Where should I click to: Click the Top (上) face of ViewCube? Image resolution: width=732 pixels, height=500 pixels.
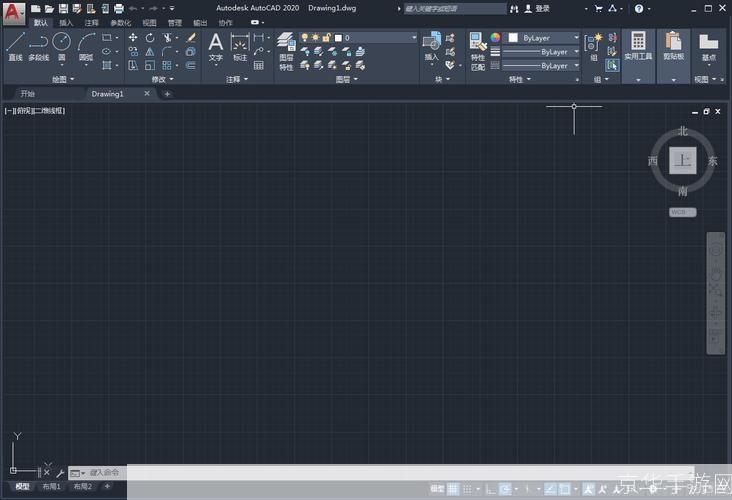point(683,161)
